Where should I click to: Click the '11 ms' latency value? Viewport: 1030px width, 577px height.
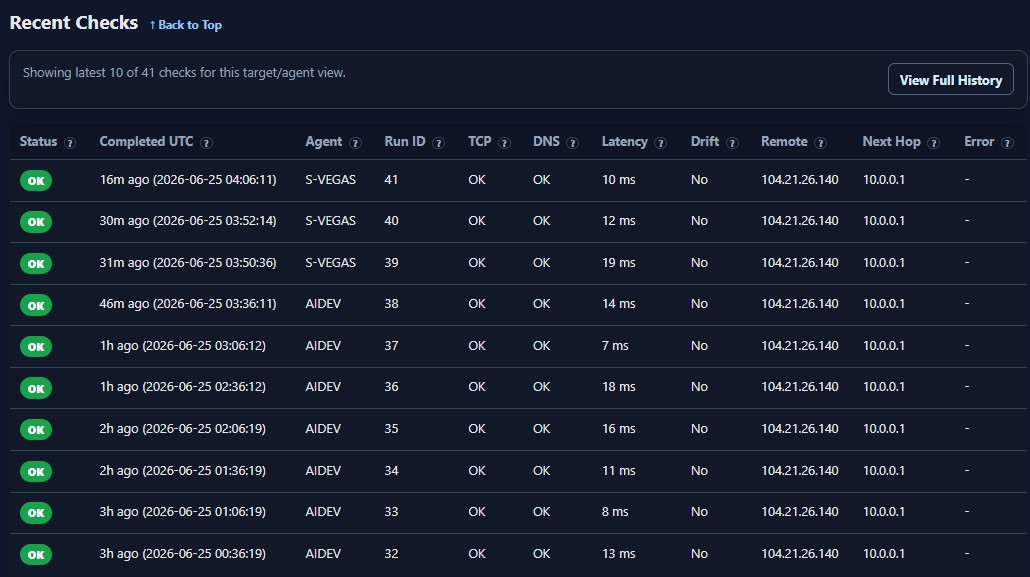tap(619, 471)
